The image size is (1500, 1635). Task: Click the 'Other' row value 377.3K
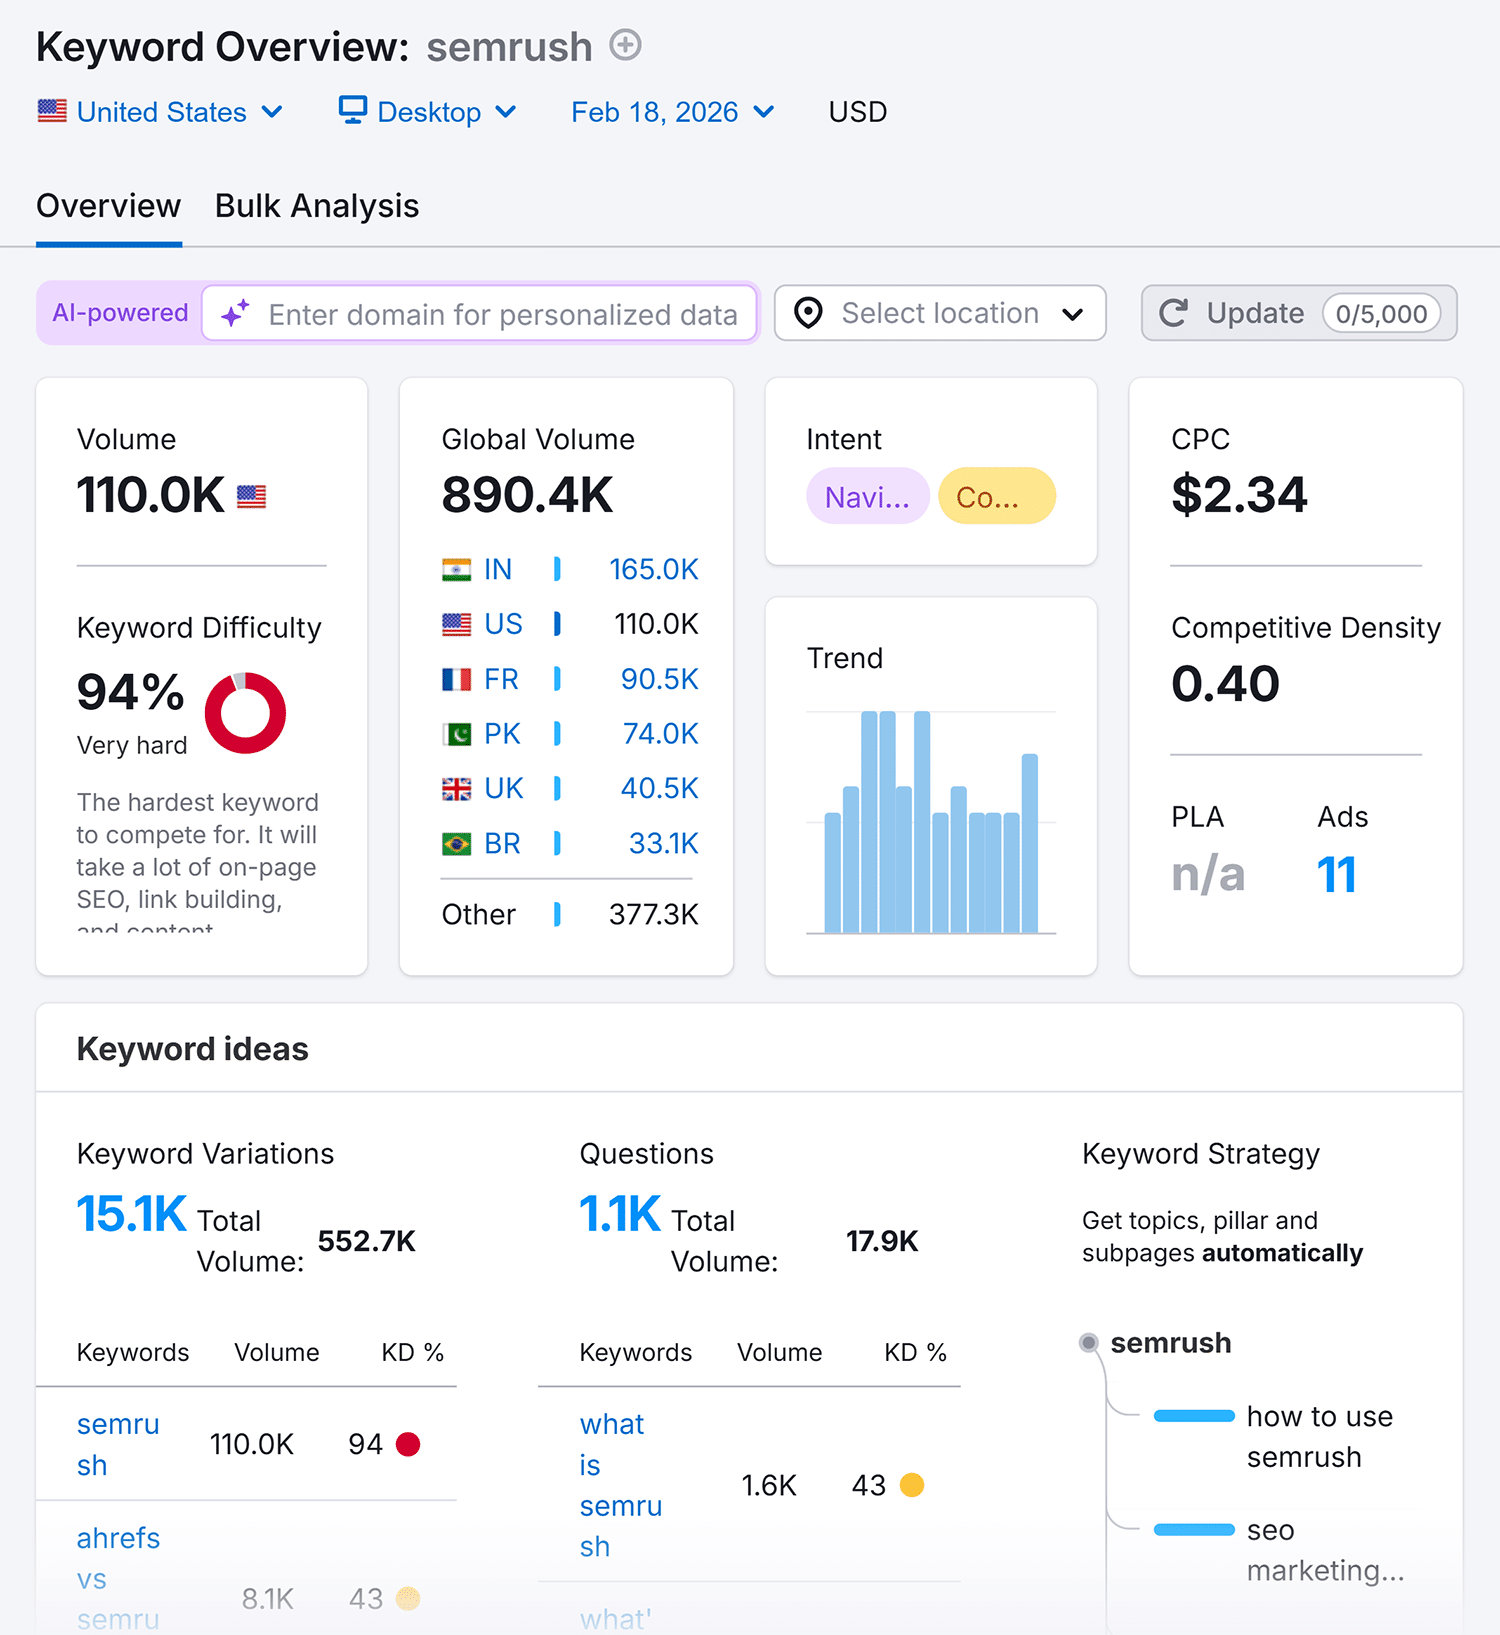(x=654, y=915)
